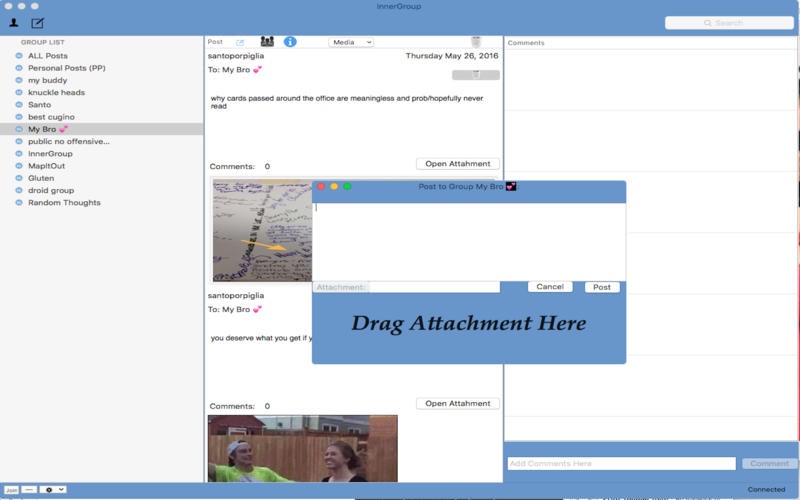Viewport: 800px width, 500px height.
Task: Click the small blue compose icon beside Post label
Action: (x=240, y=42)
